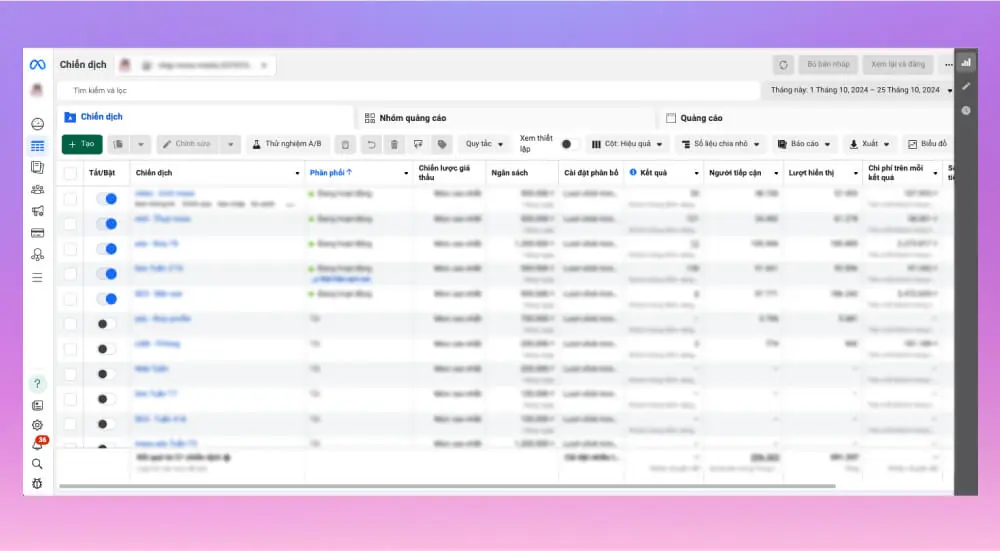The height and width of the screenshot is (551, 1000).
Task: Turn off the first campaign's toggle switch
Action: tap(107, 199)
